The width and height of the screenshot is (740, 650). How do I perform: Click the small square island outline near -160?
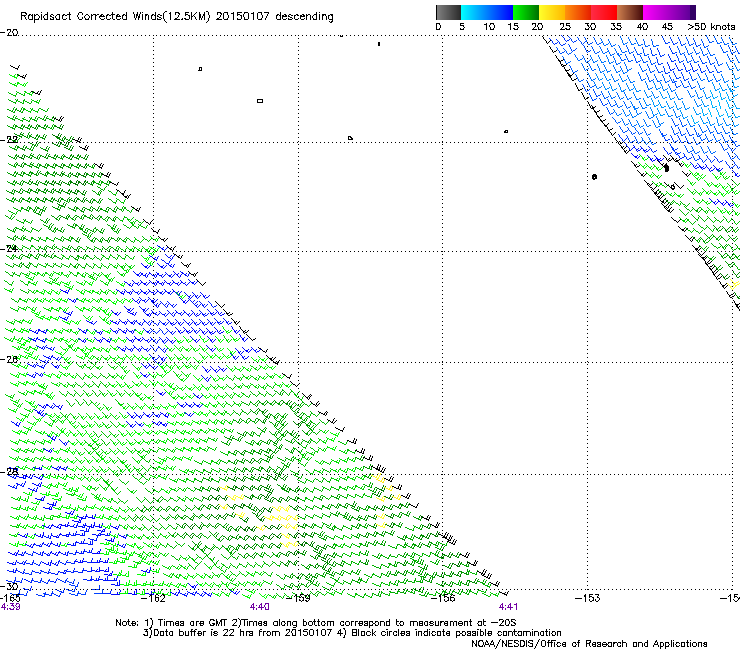[260, 101]
